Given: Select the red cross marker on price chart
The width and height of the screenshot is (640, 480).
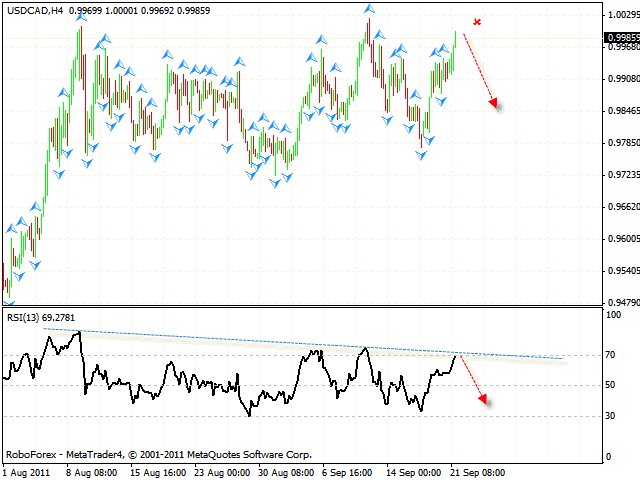Looking at the screenshot, I should coord(477,22).
